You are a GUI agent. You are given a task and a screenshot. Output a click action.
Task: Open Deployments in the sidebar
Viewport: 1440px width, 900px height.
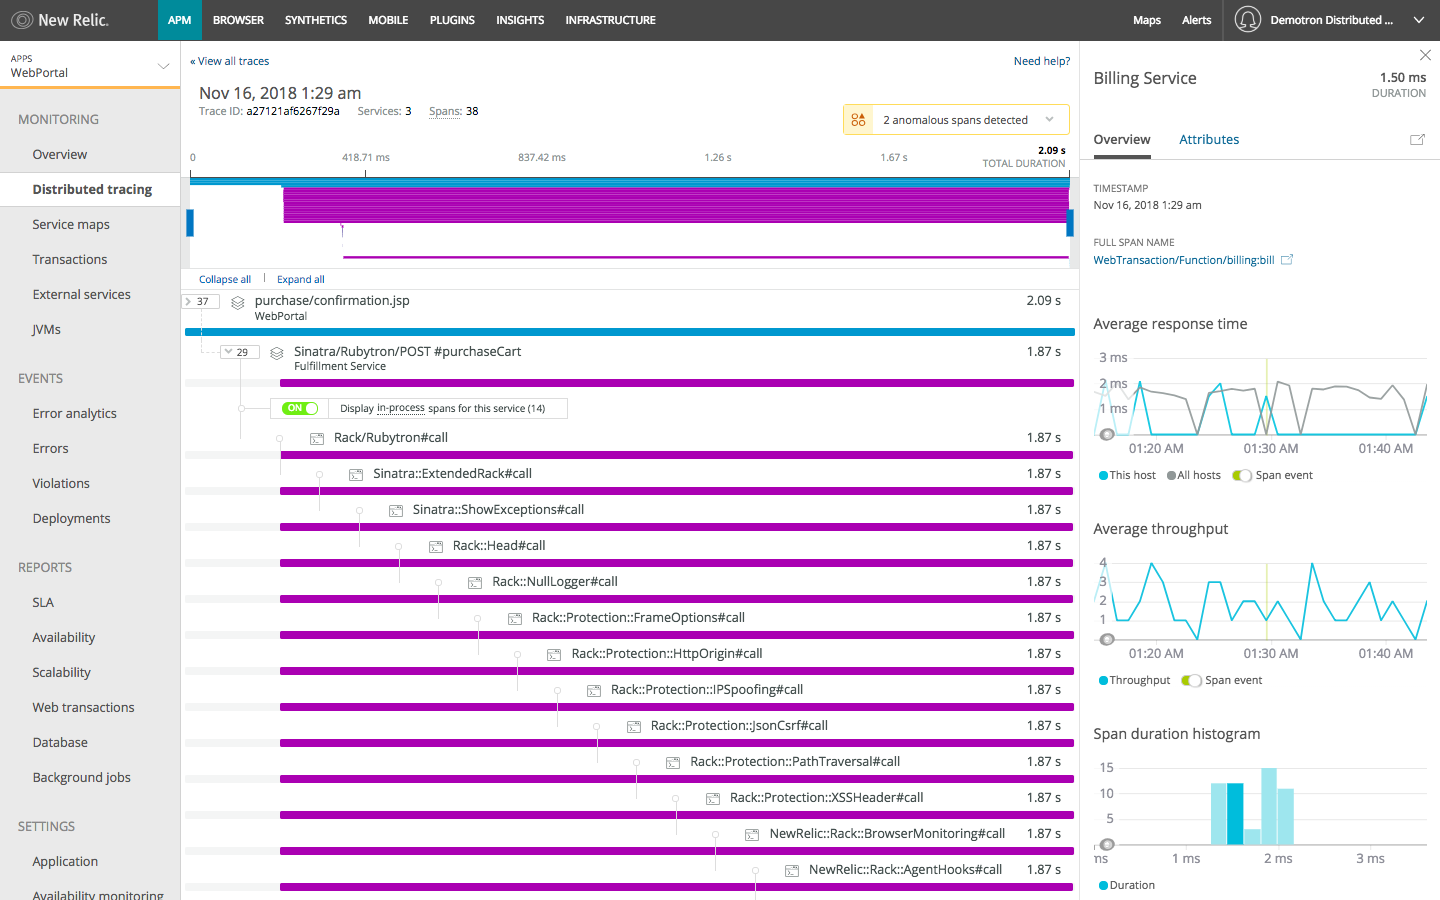tap(71, 519)
